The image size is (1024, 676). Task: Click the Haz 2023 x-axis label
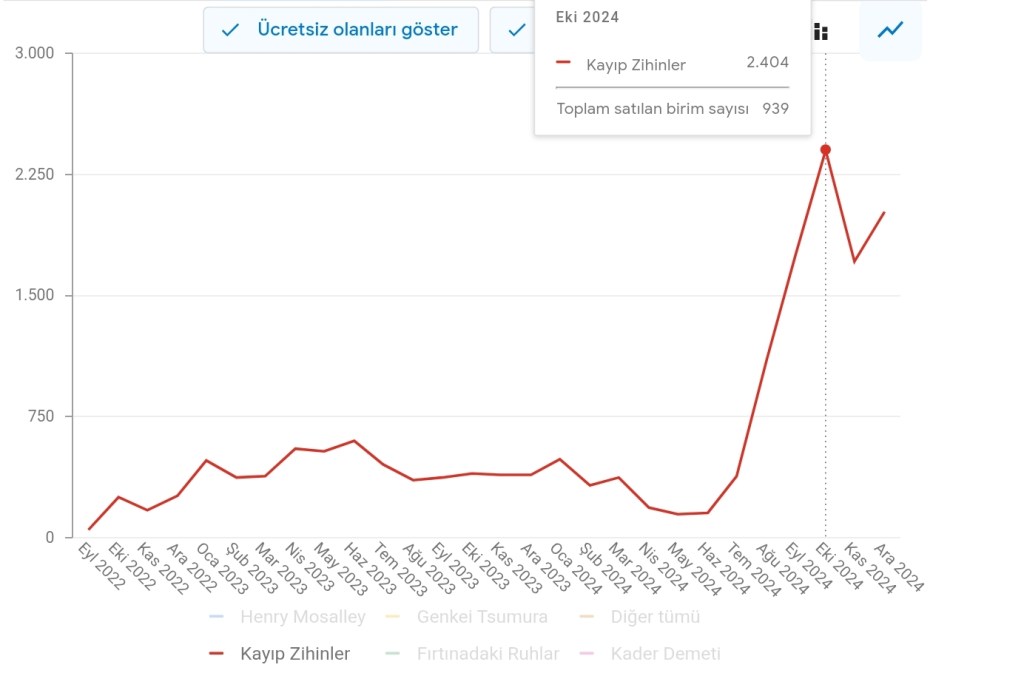[x=368, y=567]
